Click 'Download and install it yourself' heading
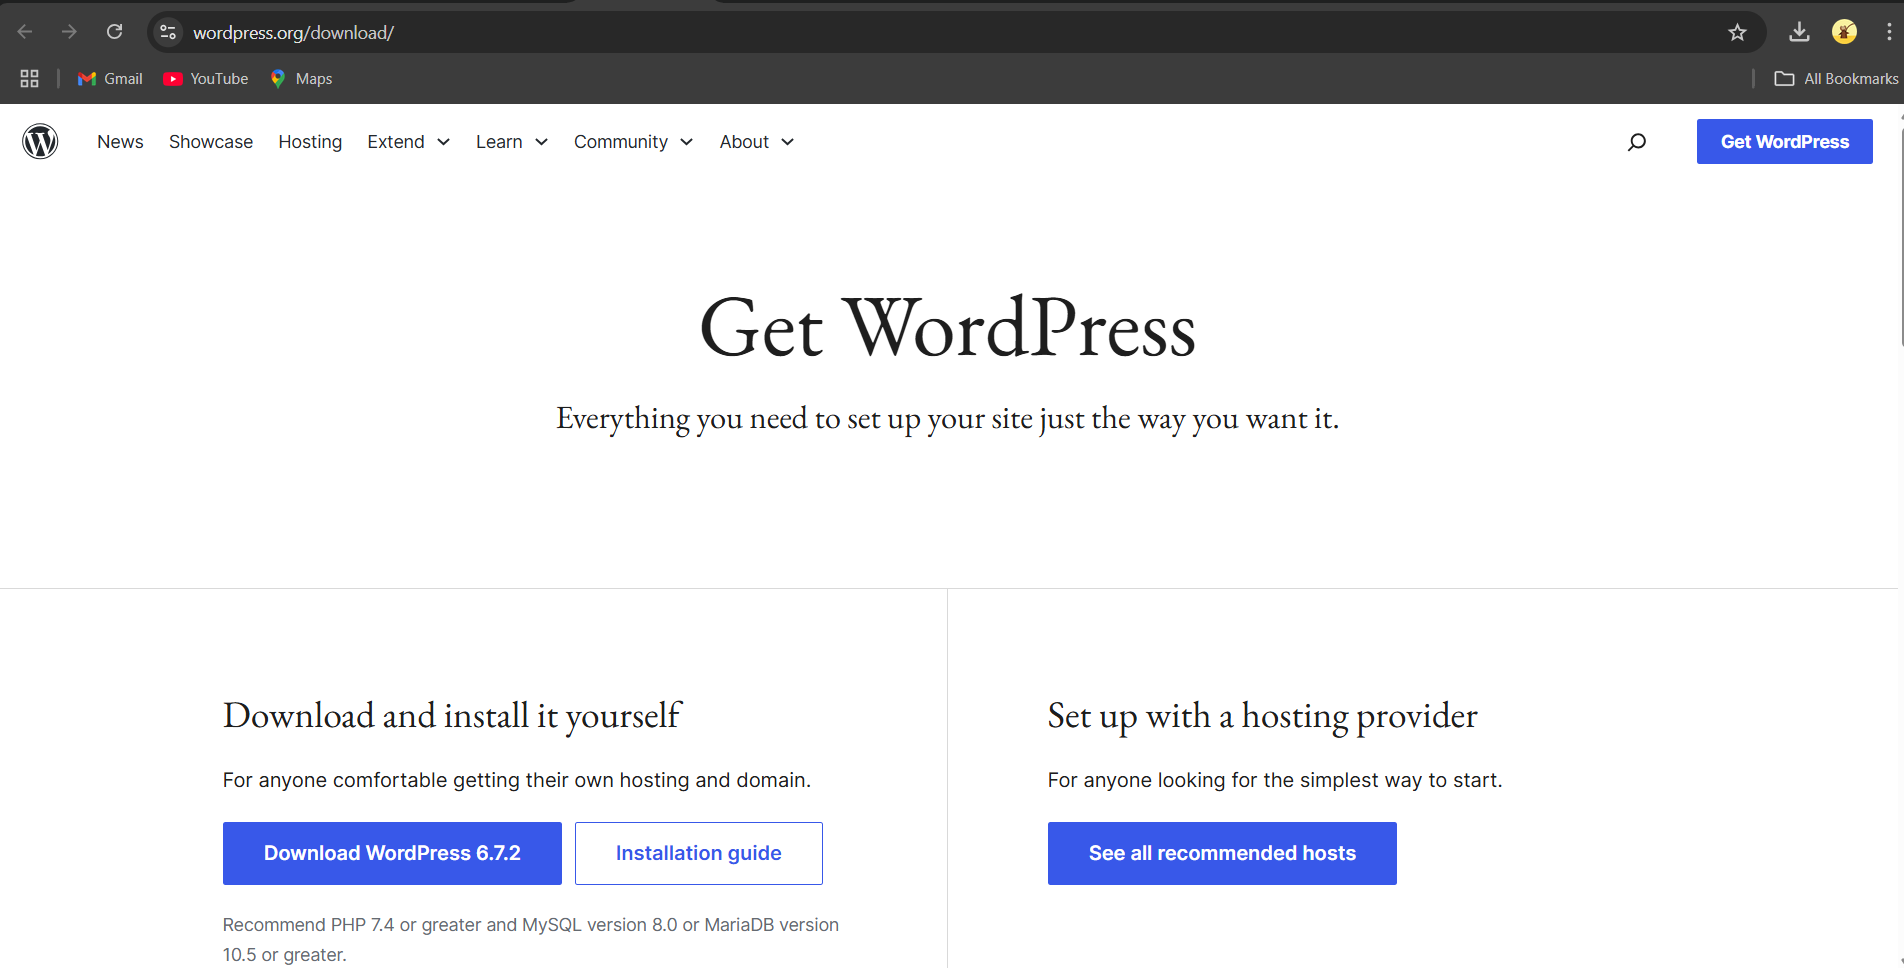The image size is (1904, 968). pos(452,716)
